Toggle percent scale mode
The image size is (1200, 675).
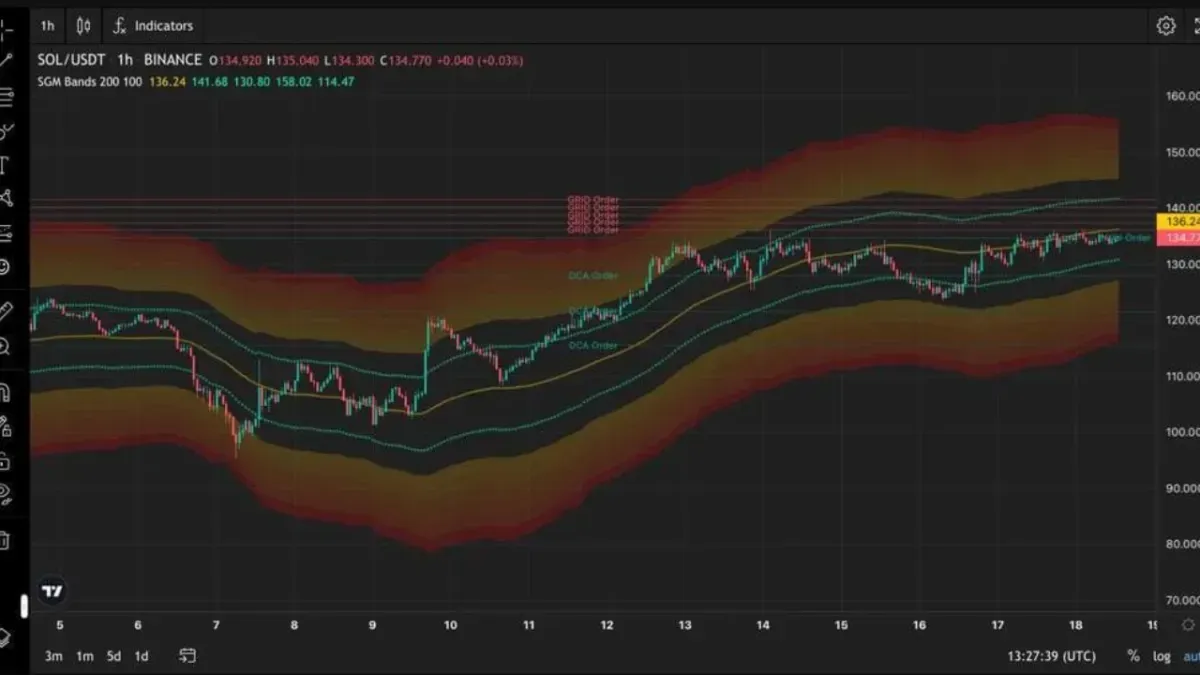[1133, 656]
